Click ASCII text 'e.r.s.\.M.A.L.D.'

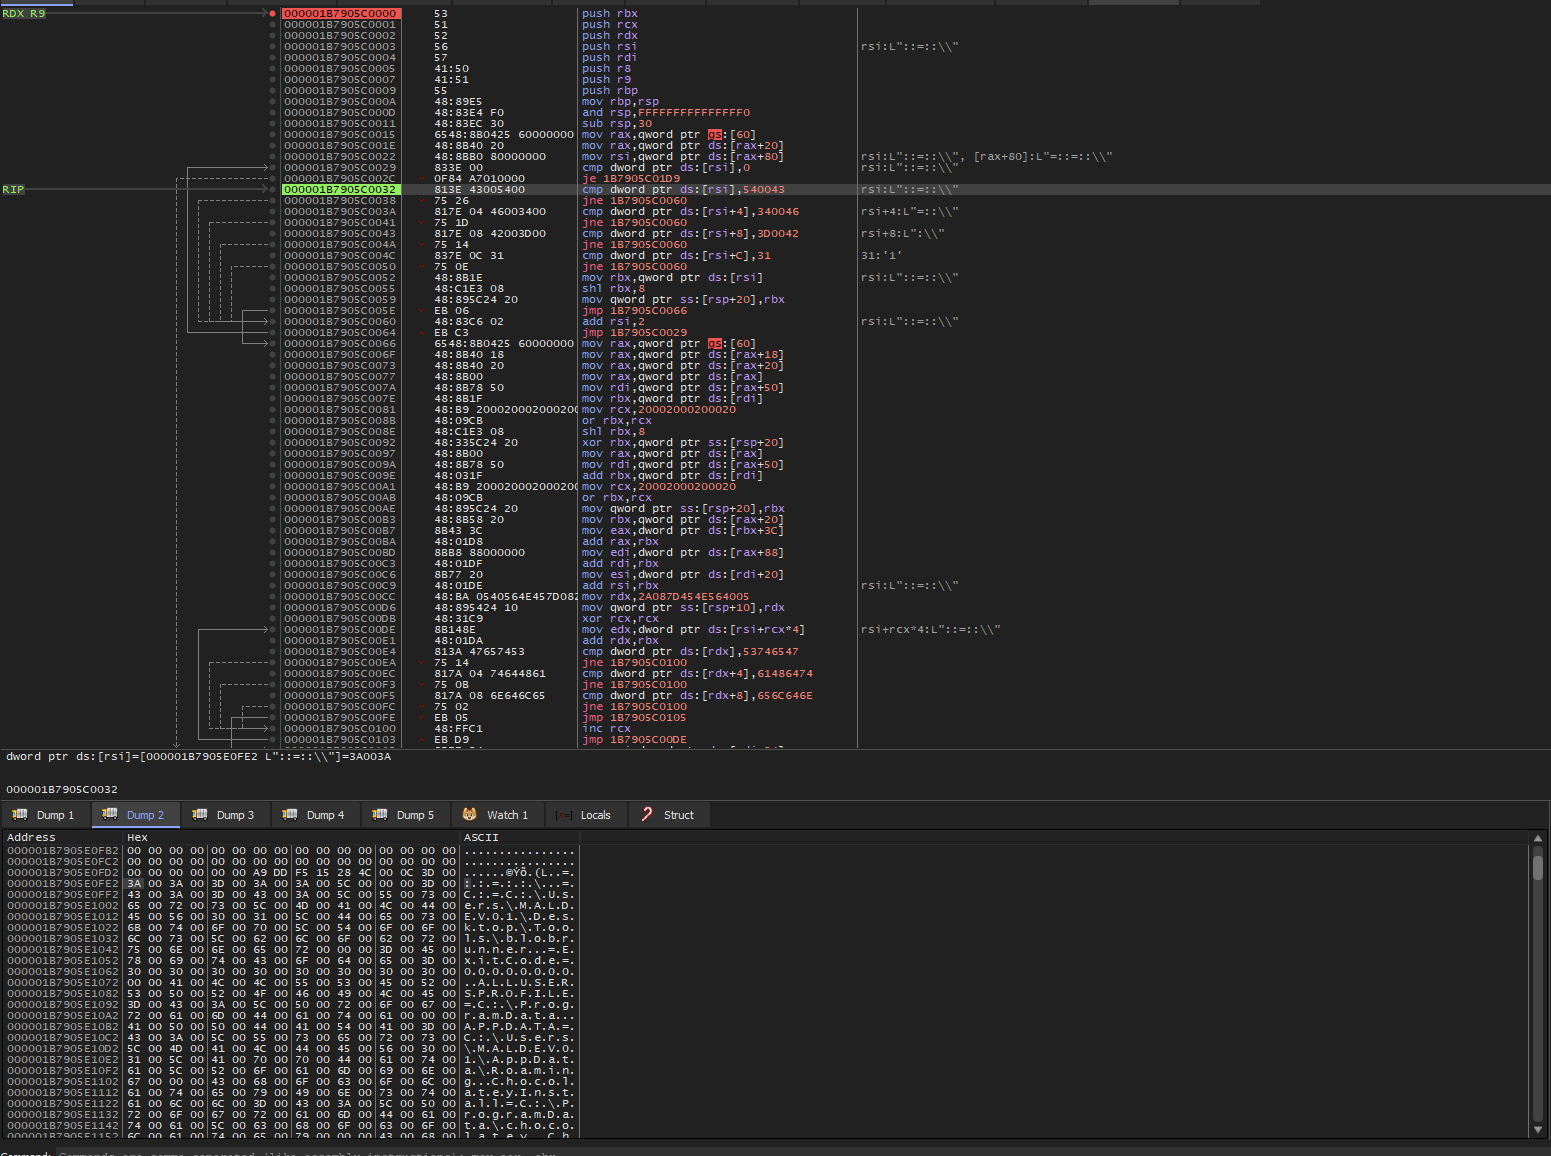tap(519, 905)
